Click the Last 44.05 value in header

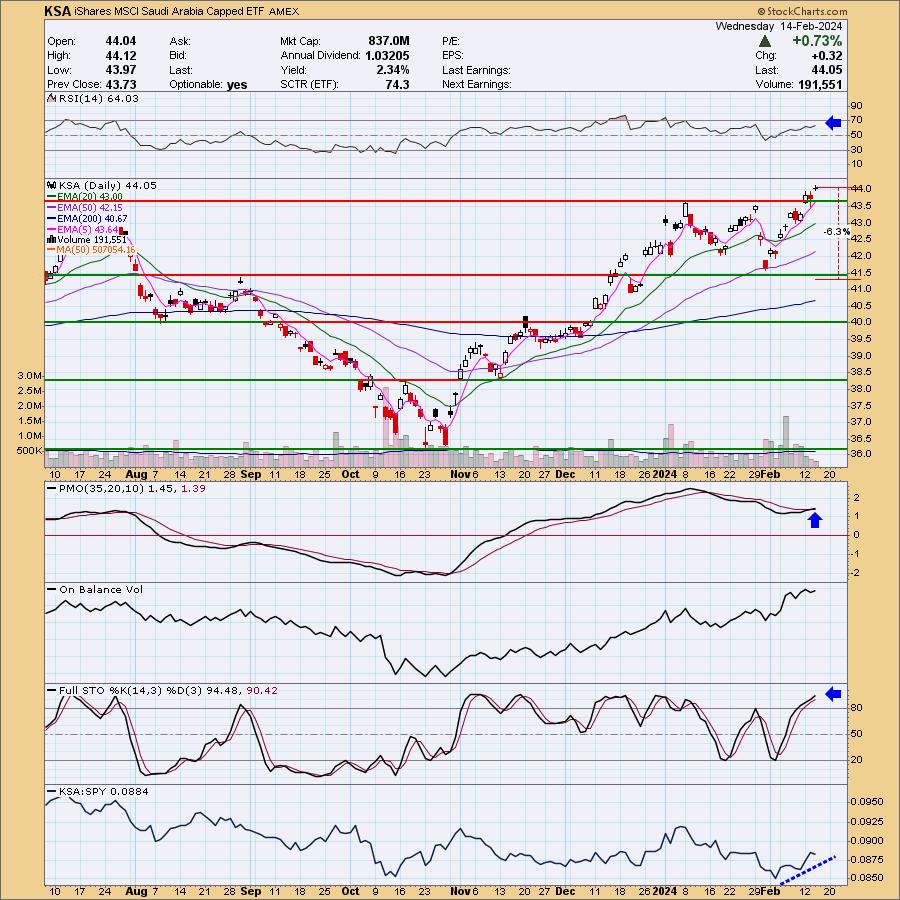[x=827, y=70]
